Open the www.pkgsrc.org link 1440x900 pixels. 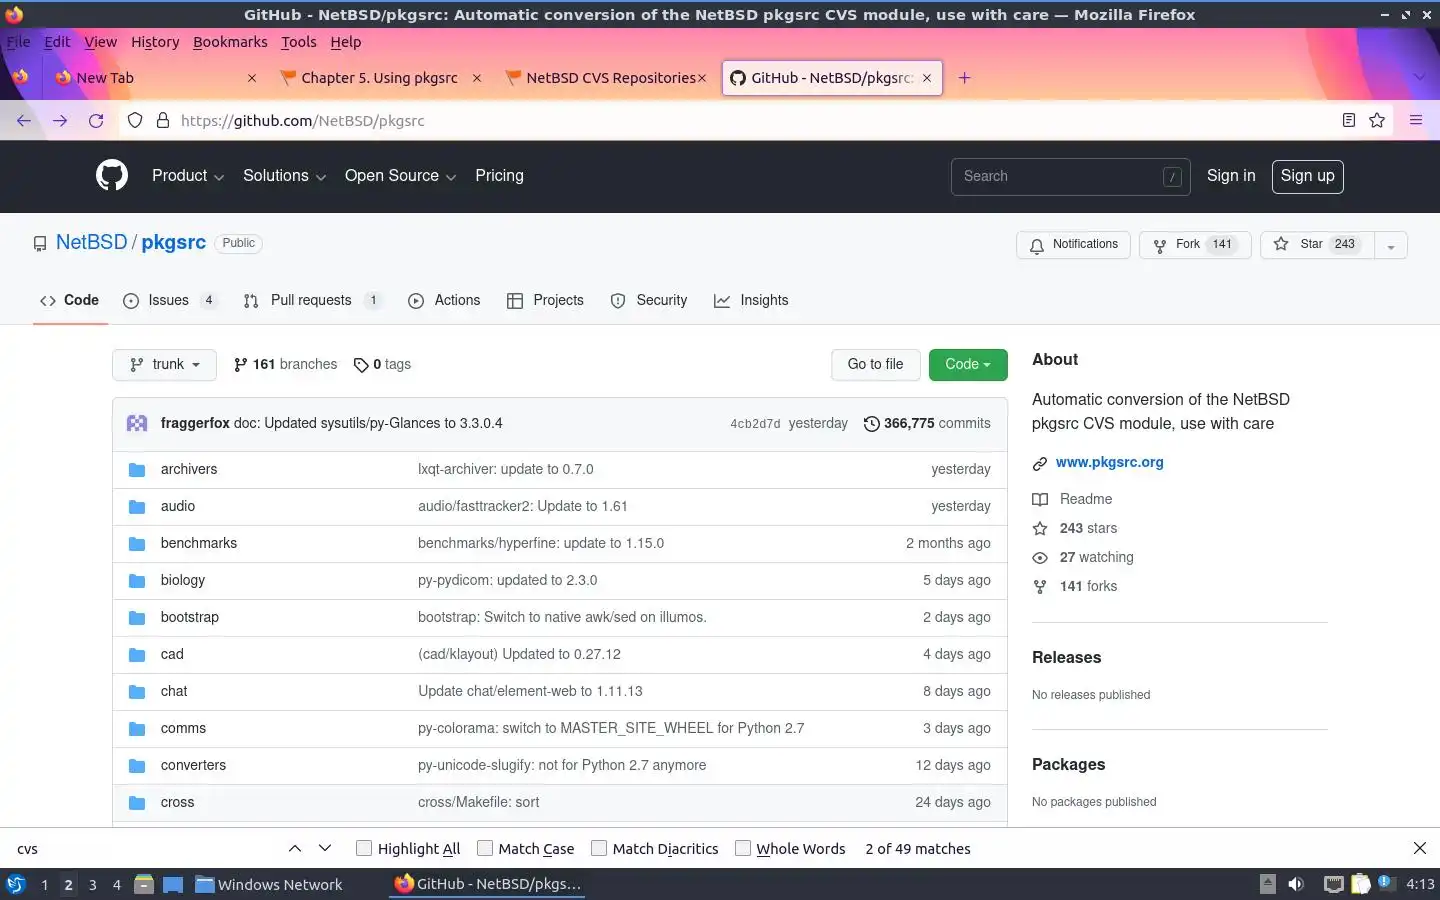tap(1109, 463)
